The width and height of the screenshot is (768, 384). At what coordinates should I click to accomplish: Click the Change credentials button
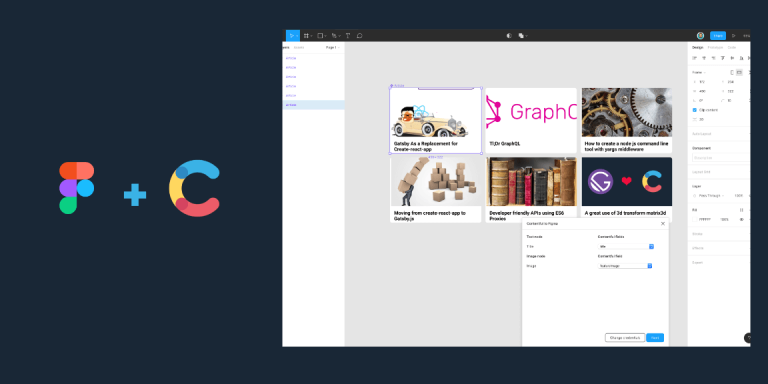pyautogui.click(x=625, y=337)
